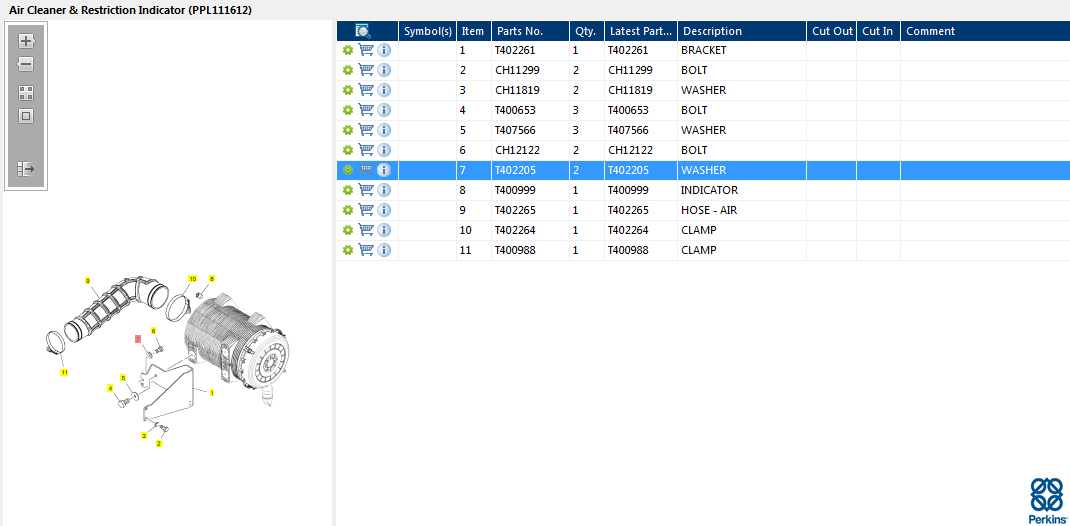The height and width of the screenshot is (526, 1070).
Task: Select highlighted red callout 7 in diagram
Action: point(138,338)
